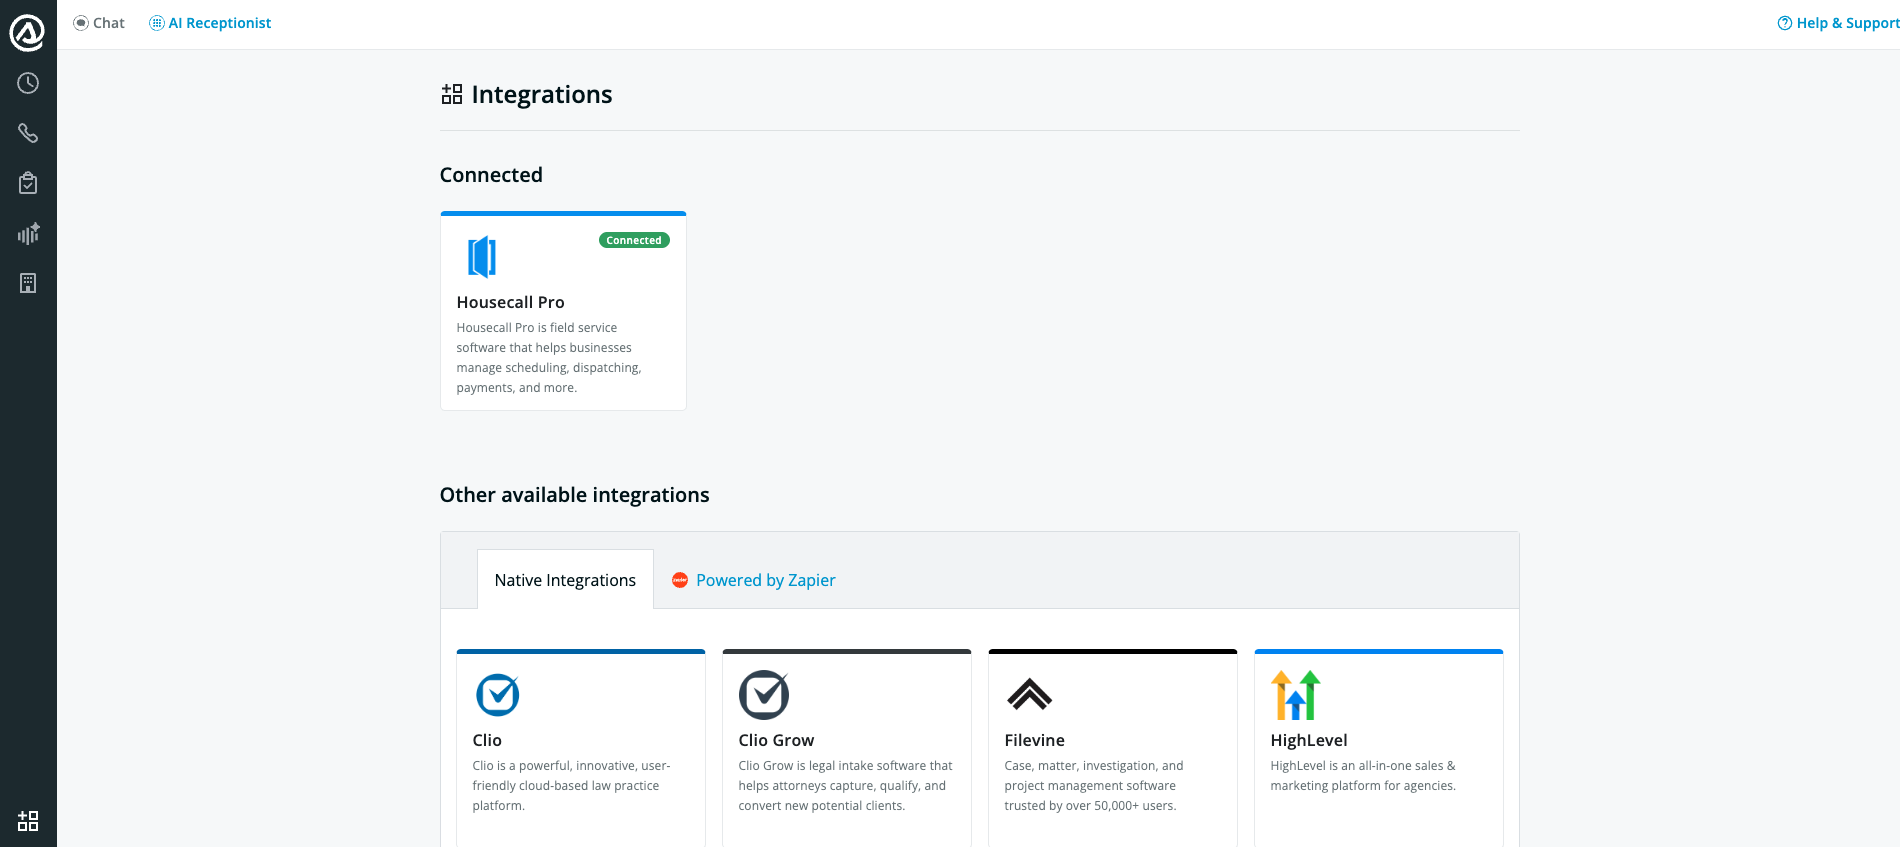The width and height of the screenshot is (1900, 847).
Task: Open the Clio Grow integration card title
Action: point(776,740)
